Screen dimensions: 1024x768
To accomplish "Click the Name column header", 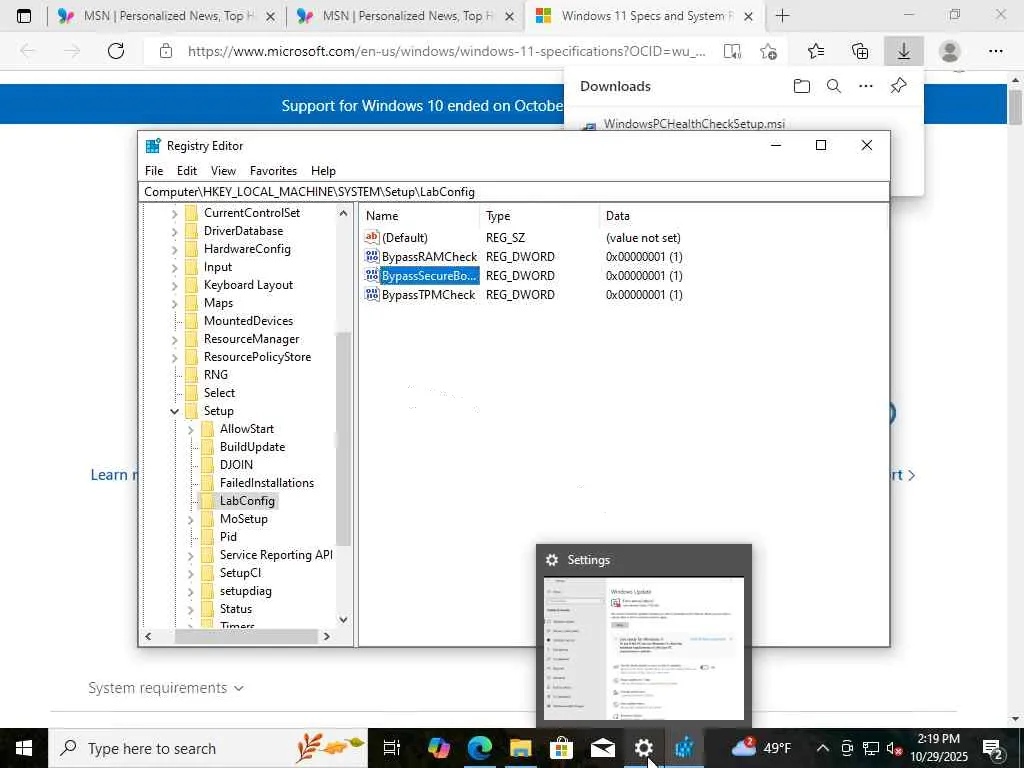I will point(419,216).
